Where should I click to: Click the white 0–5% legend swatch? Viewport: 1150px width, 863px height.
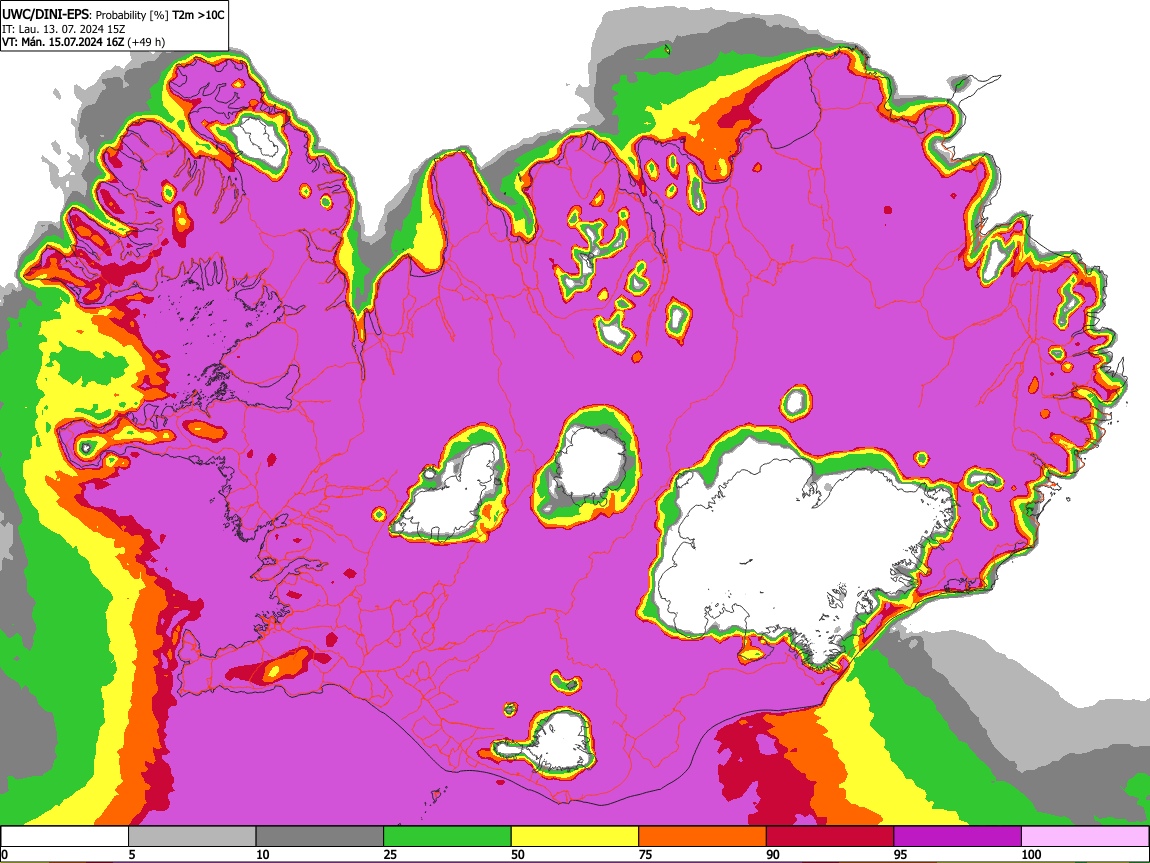65,836
